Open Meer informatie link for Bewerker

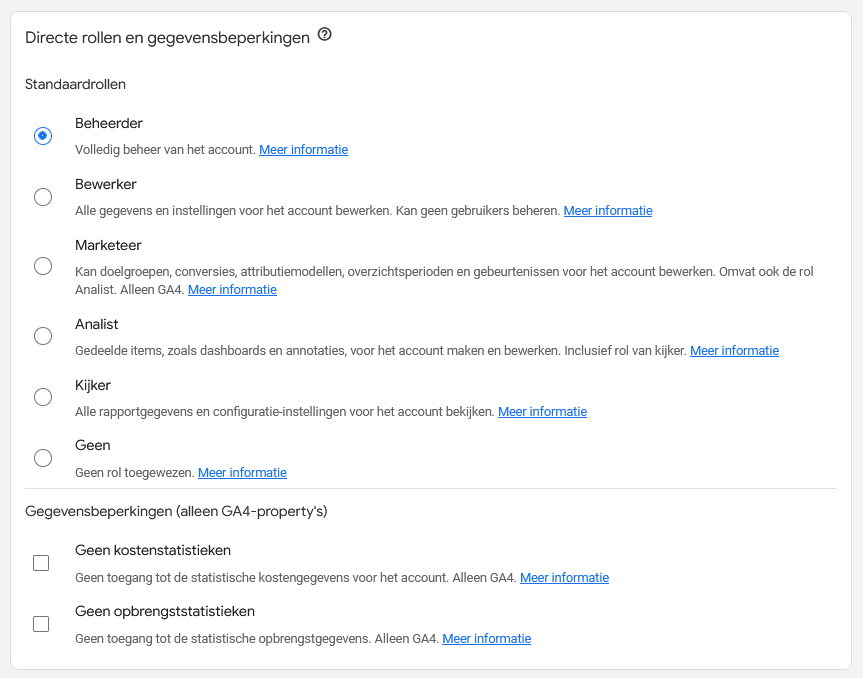(608, 211)
